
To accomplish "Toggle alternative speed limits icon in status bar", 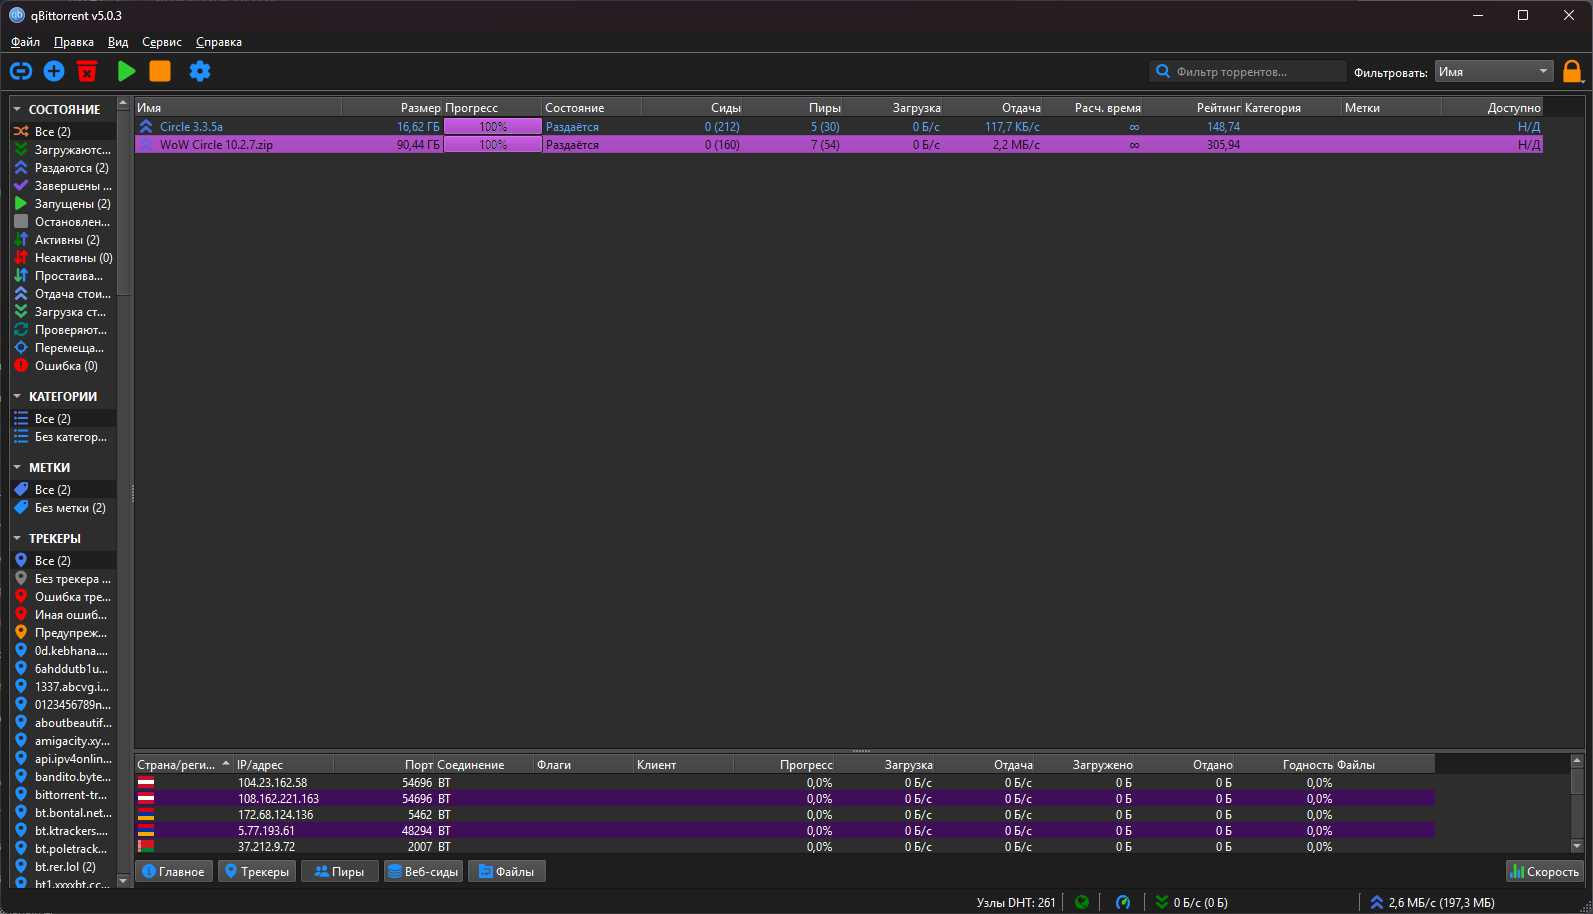I will tap(1123, 902).
